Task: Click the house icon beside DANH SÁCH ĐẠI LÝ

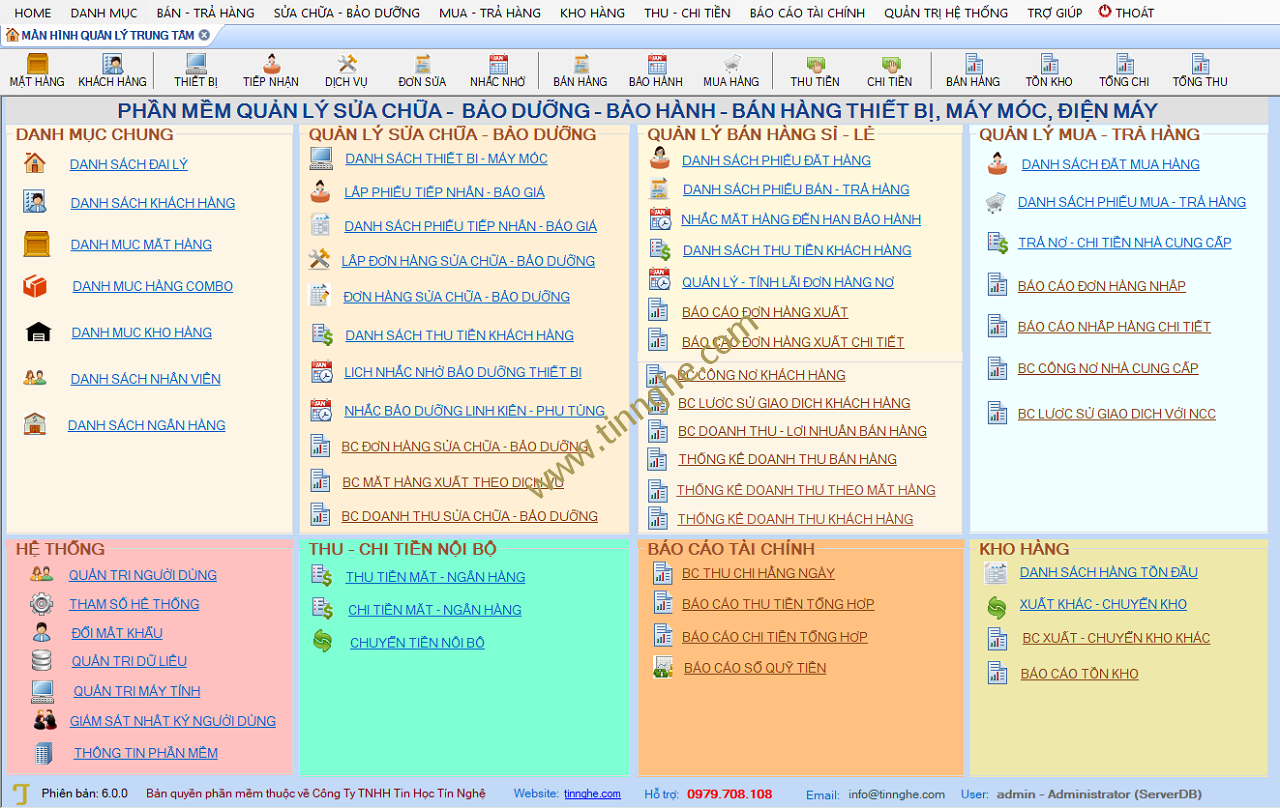Action: pyautogui.click(x=35, y=163)
